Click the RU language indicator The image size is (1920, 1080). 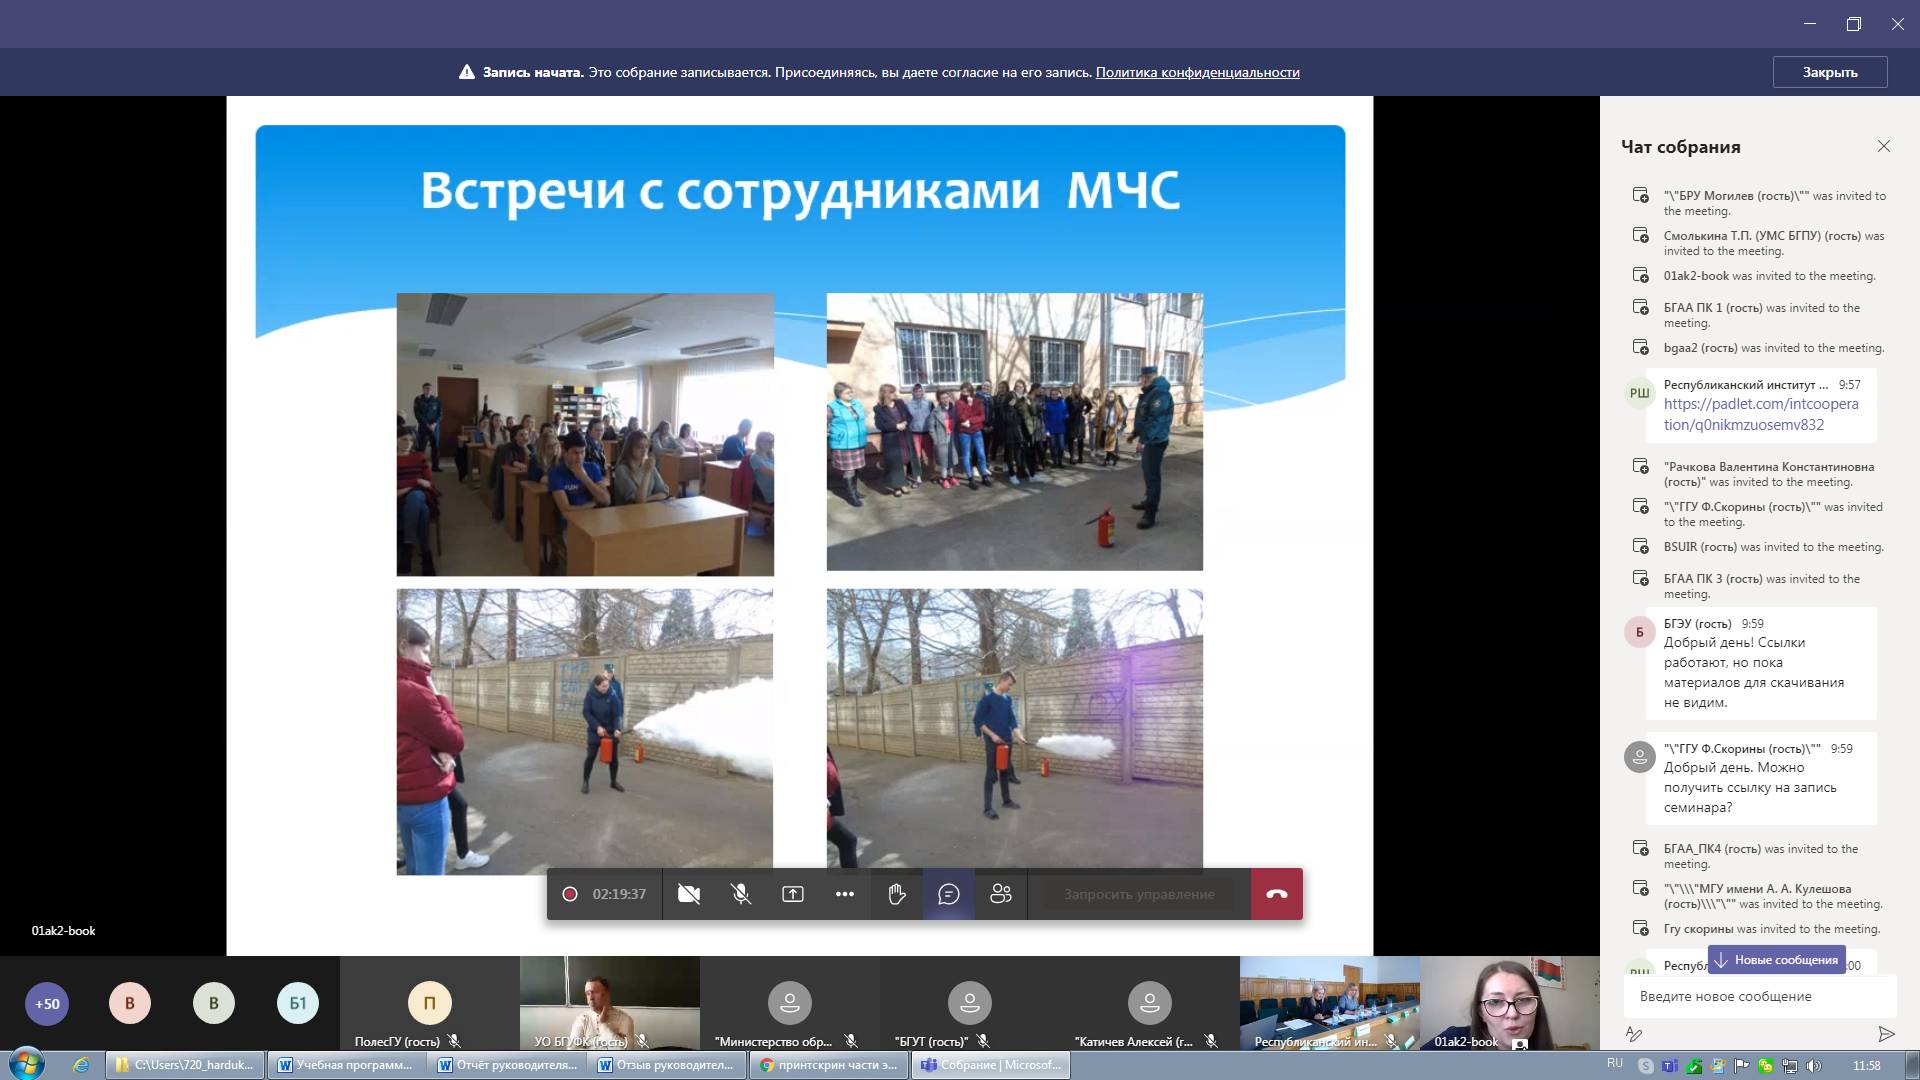coord(1615,1064)
